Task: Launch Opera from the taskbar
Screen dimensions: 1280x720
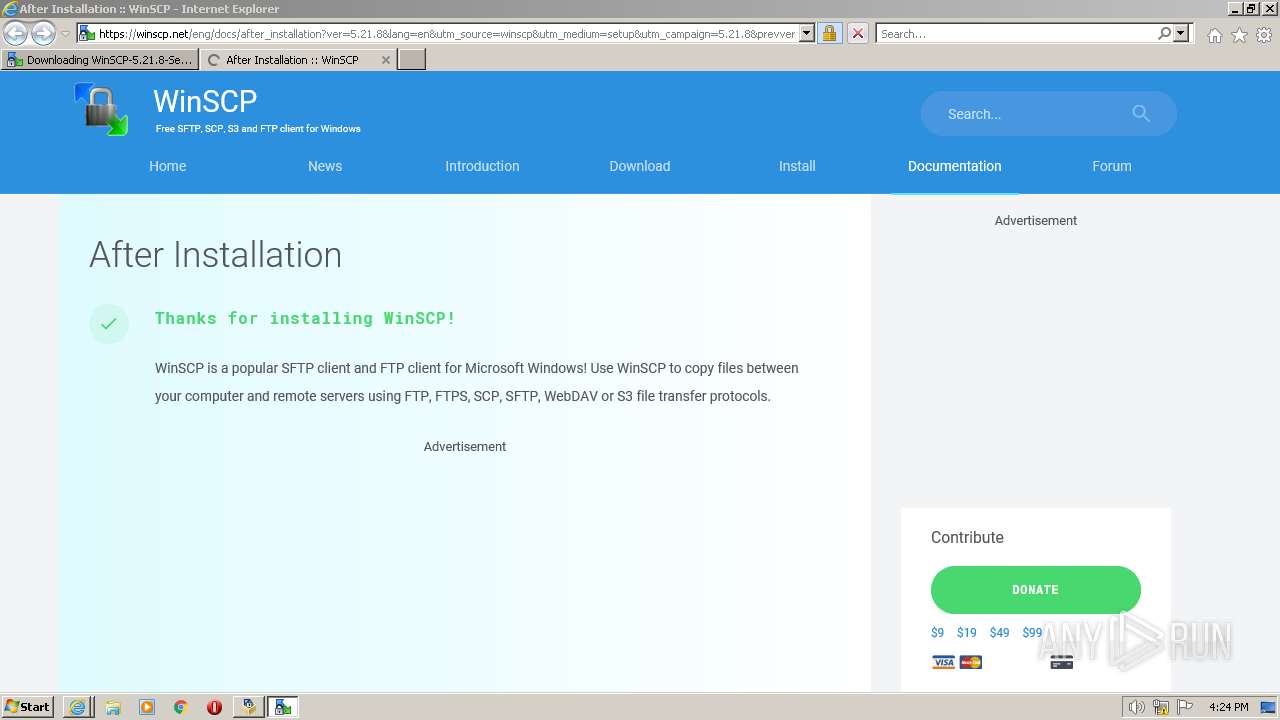Action: 214,707
